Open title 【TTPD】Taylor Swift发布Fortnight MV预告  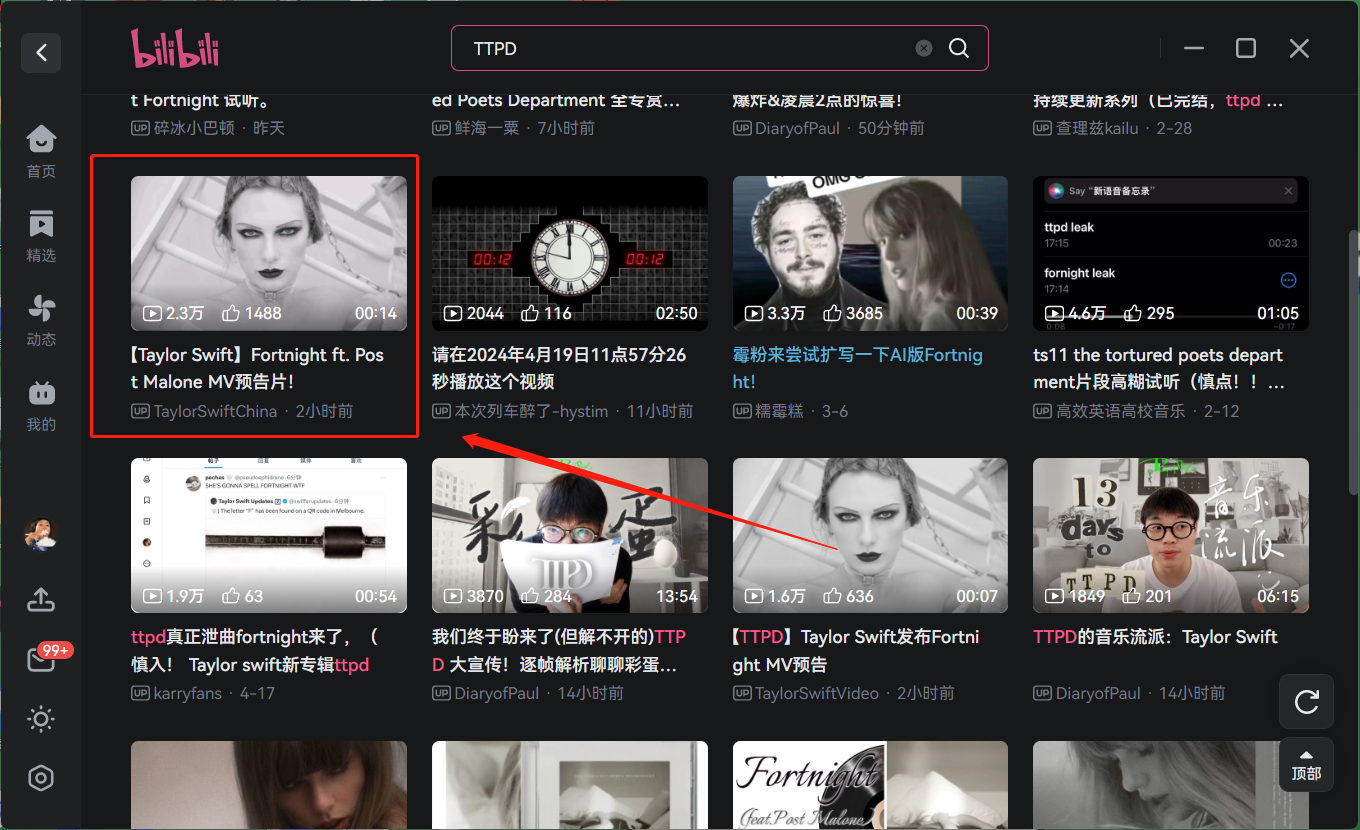pyautogui.click(x=856, y=650)
